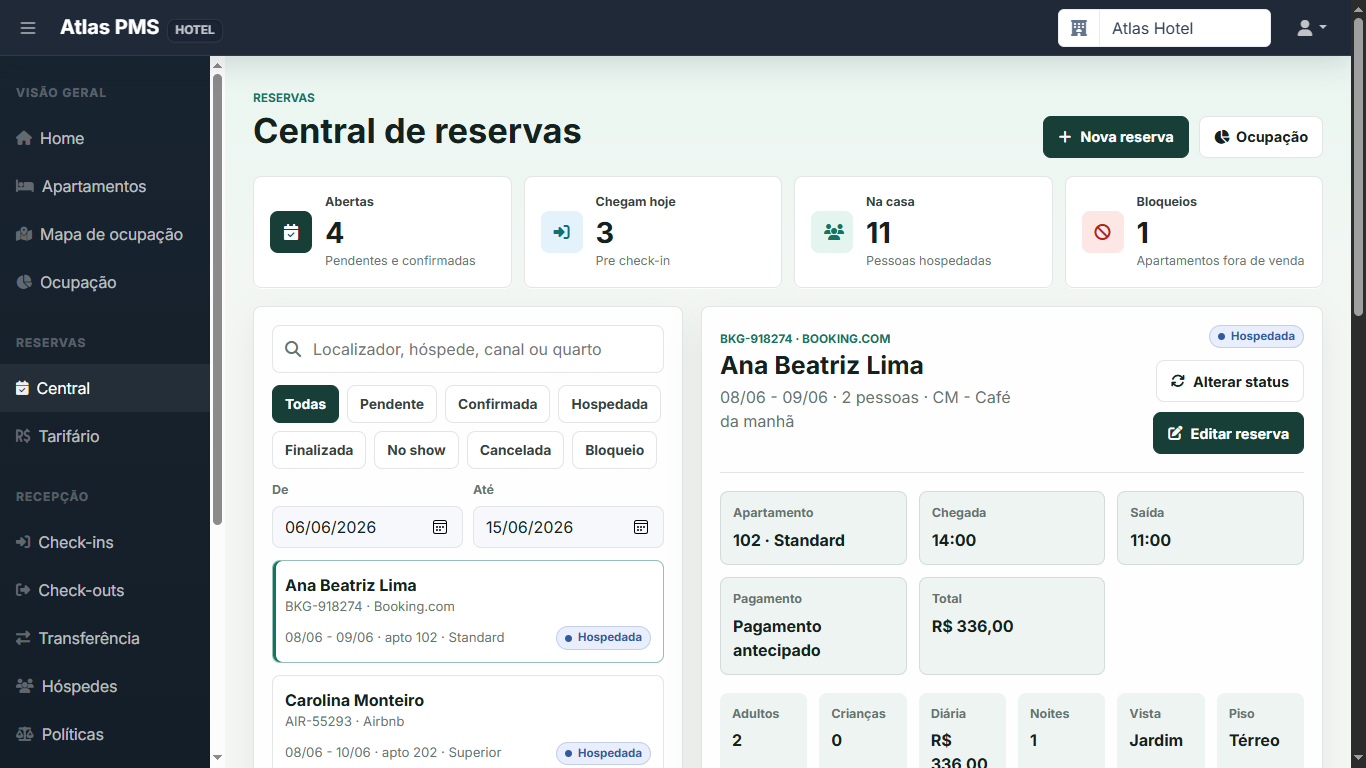1366x768 pixels.
Task: Select the Ana Beatriz Lima reservation card
Action: [468, 611]
